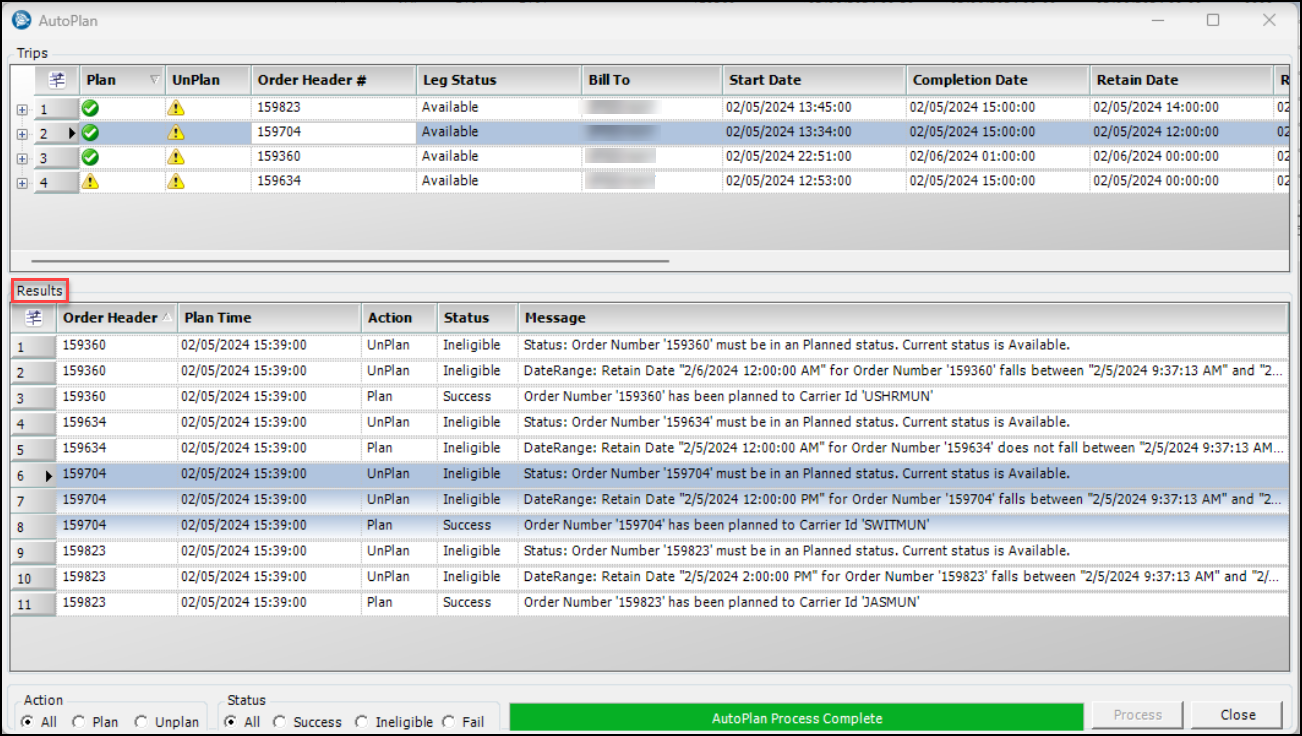
Task: Open Results grid column chooser icon
Action: [34, 318]
